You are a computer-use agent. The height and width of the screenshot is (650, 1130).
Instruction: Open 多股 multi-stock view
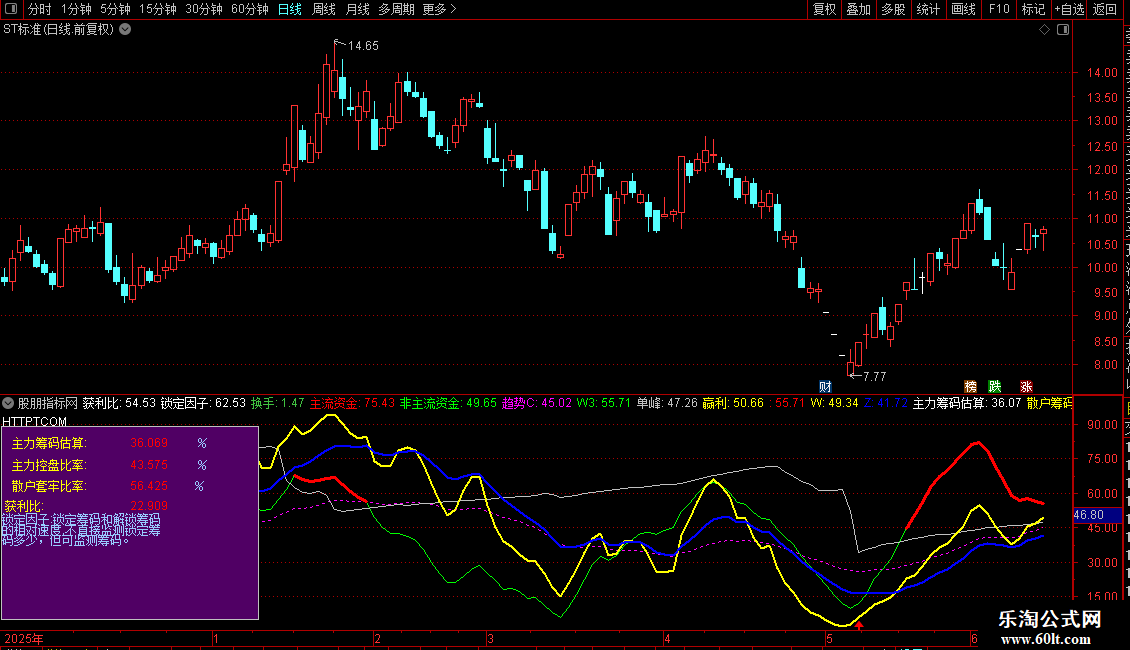coord(893,9)
